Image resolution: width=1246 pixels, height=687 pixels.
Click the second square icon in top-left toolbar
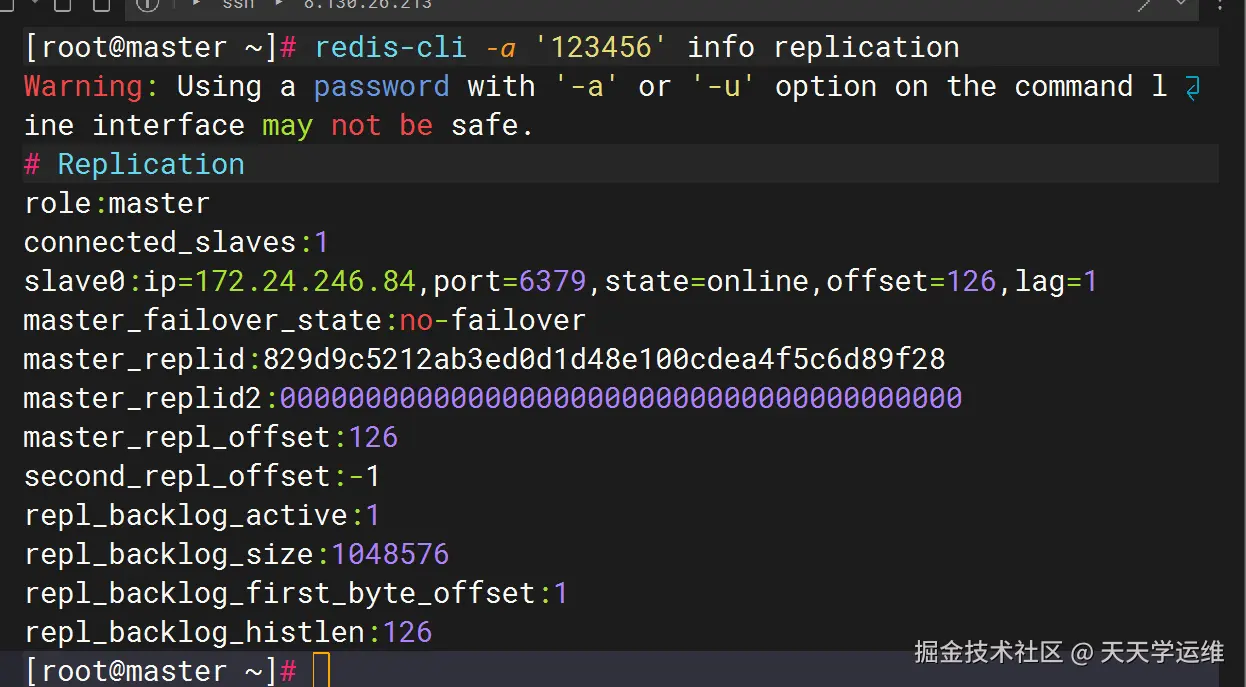[100, 5]
